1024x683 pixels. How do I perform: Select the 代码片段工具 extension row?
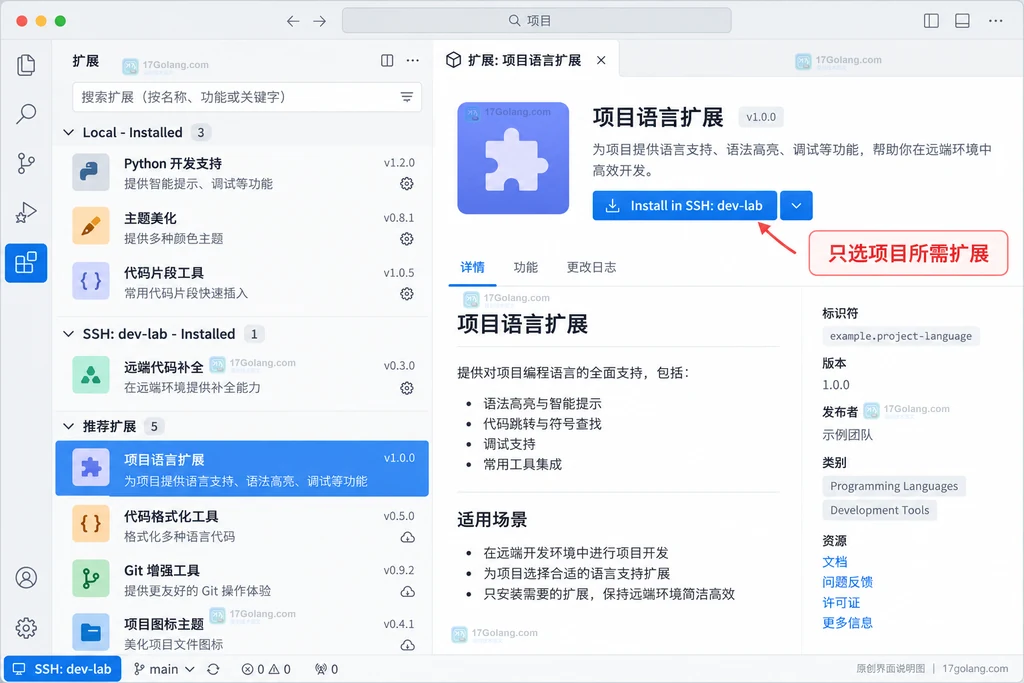click(242, 283)
